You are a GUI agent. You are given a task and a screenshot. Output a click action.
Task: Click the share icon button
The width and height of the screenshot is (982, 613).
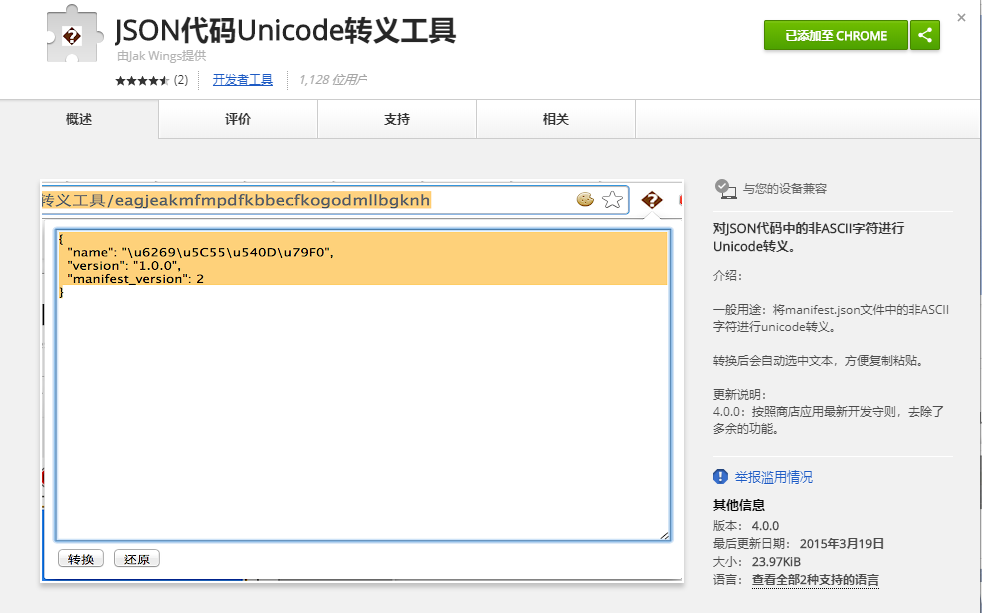pyautogui.click(x=924, y=35)
